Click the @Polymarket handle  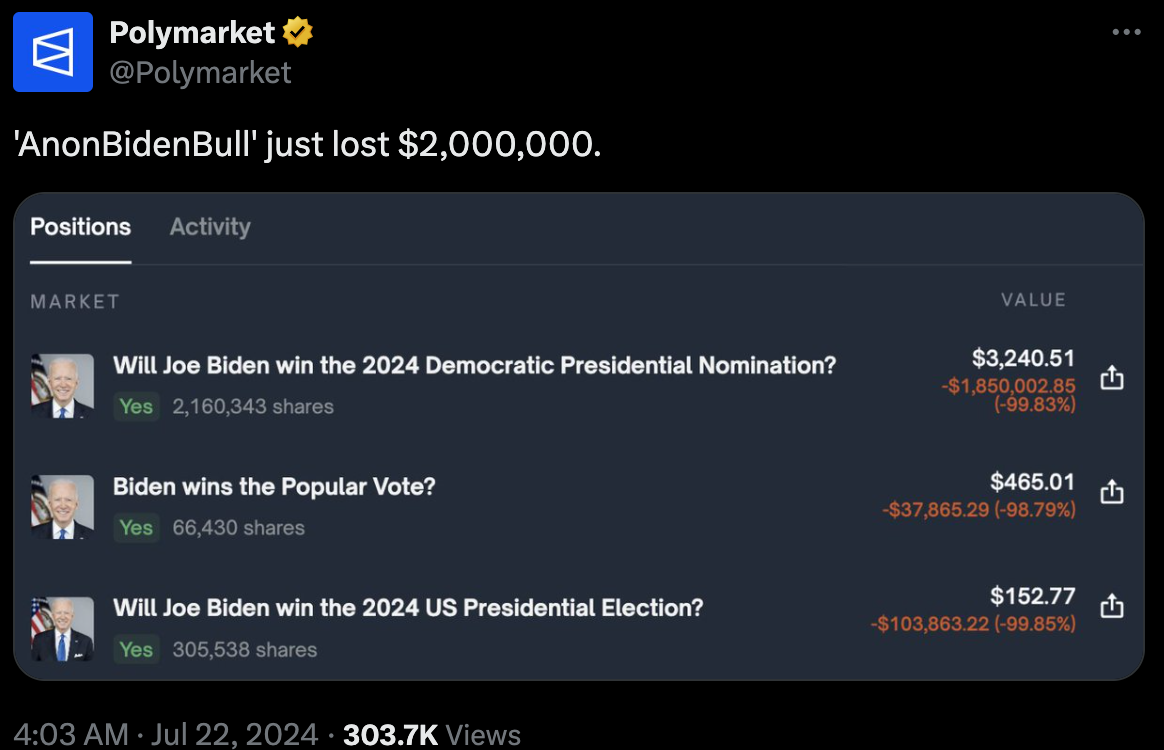point(200,72)
